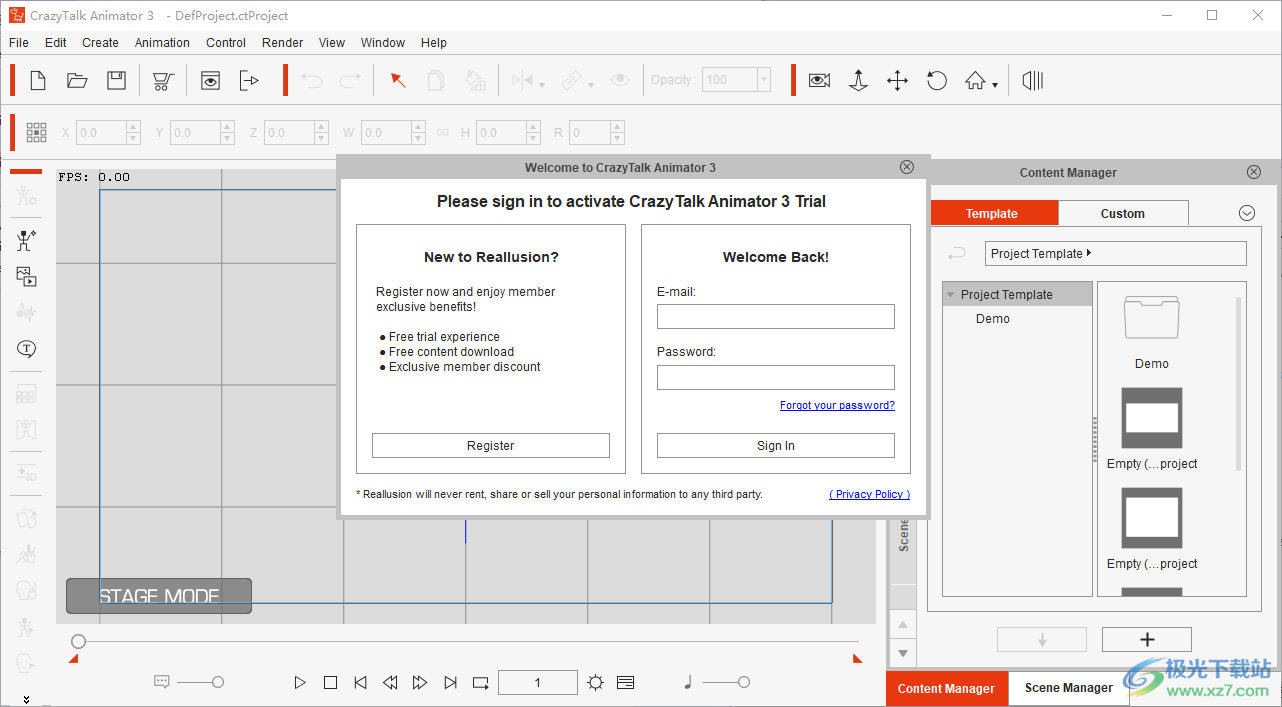Click the Stop button
Viewport: 1282px width, 707px height.
pos(330,683)
